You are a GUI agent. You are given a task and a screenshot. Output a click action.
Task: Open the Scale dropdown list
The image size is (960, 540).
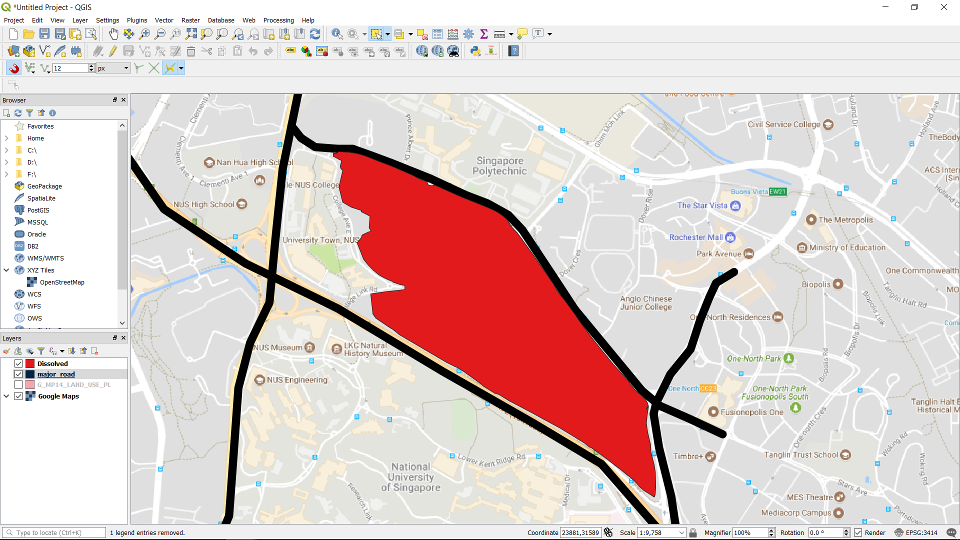[x=682, y=533]
